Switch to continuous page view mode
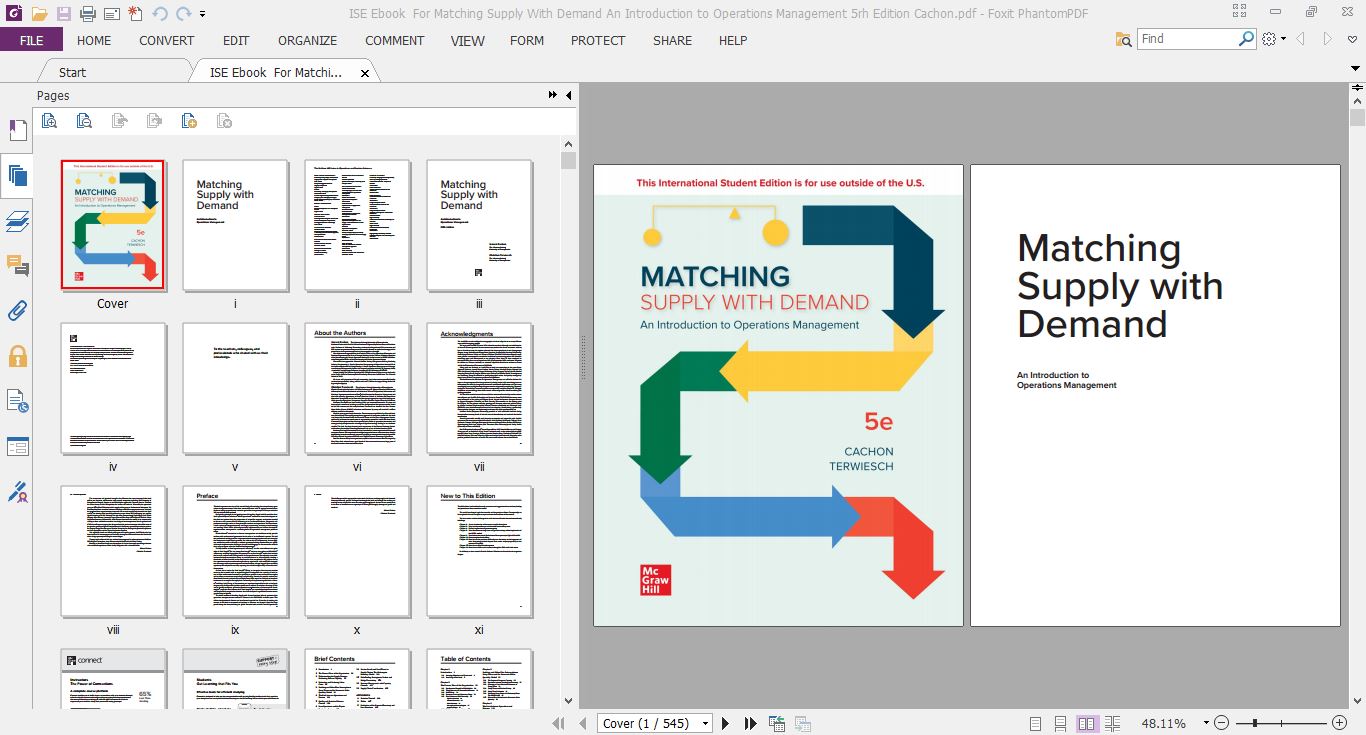Image resolution: width=1366 pixels, height=735 pixels. coord(1061,723)
